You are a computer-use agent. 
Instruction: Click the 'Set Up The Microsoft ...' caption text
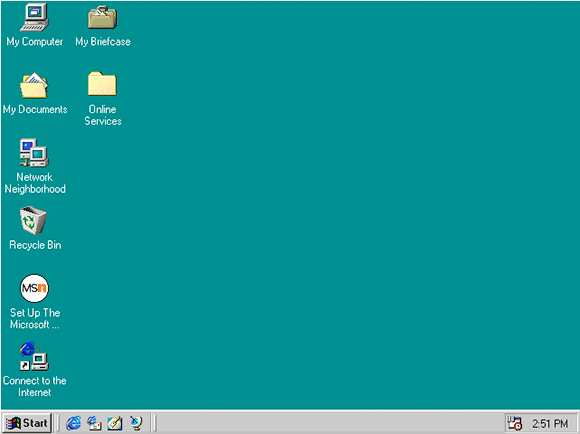35,318
